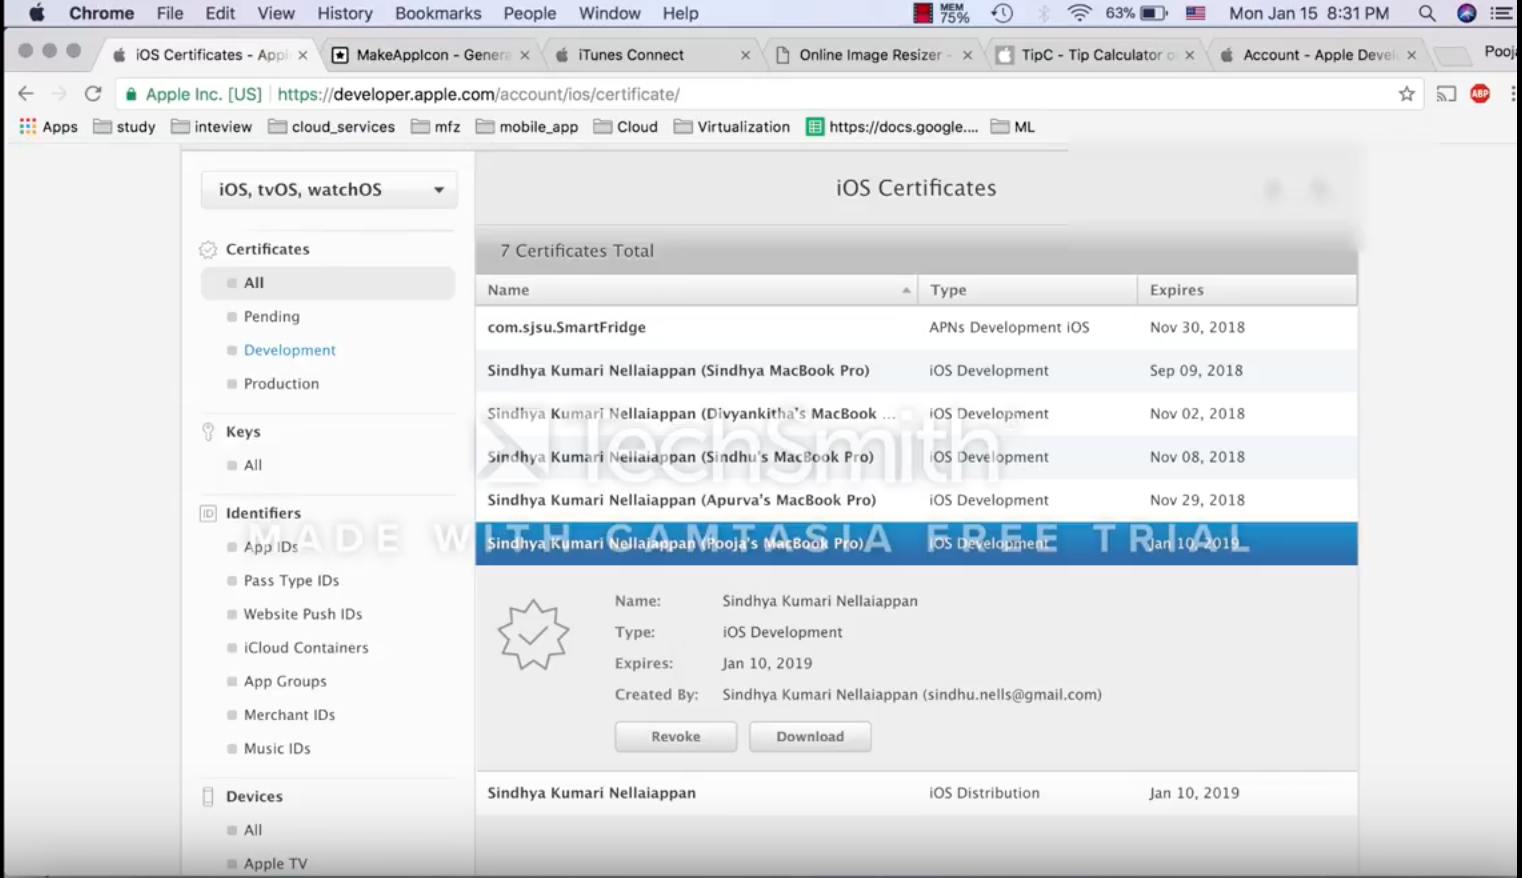
Task: Expand the Apurva's MacBook Pro certificate row
Action: tap(916, 500)
